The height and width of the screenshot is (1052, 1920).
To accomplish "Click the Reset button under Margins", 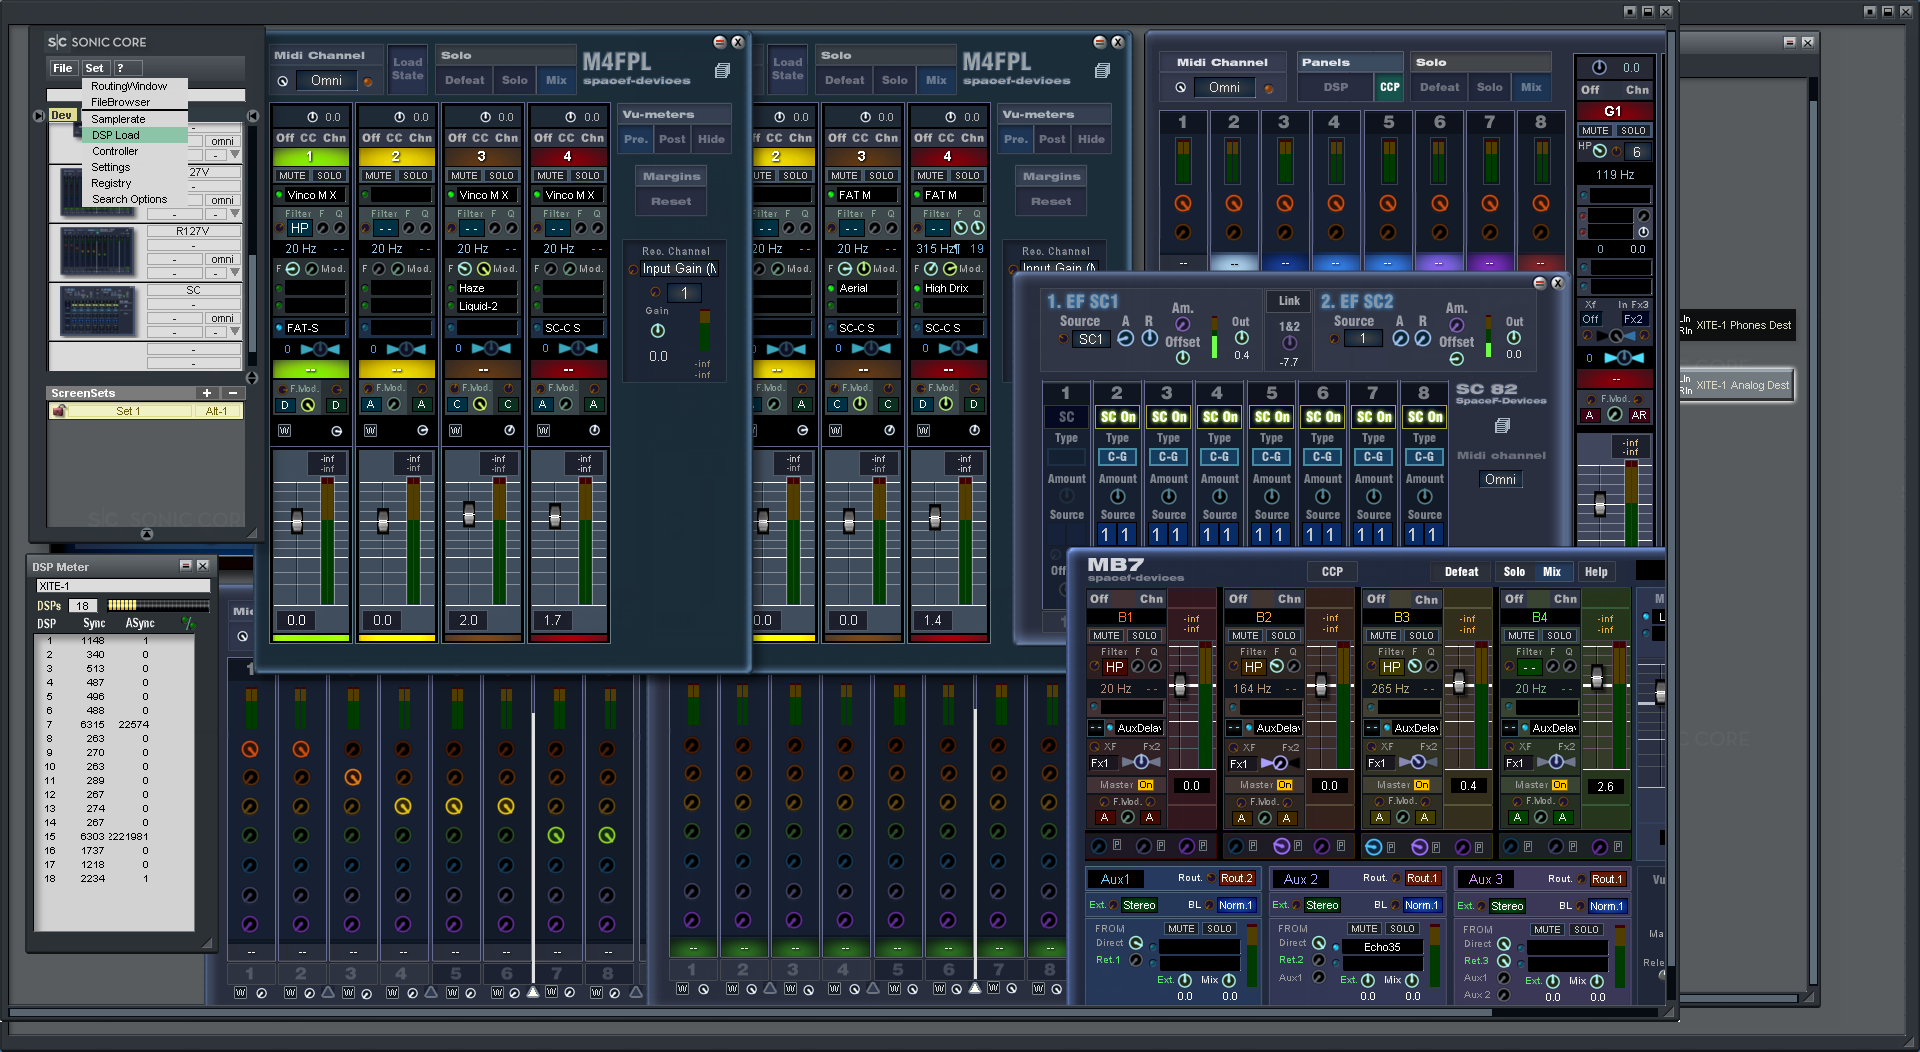I will tap(671, 201).
